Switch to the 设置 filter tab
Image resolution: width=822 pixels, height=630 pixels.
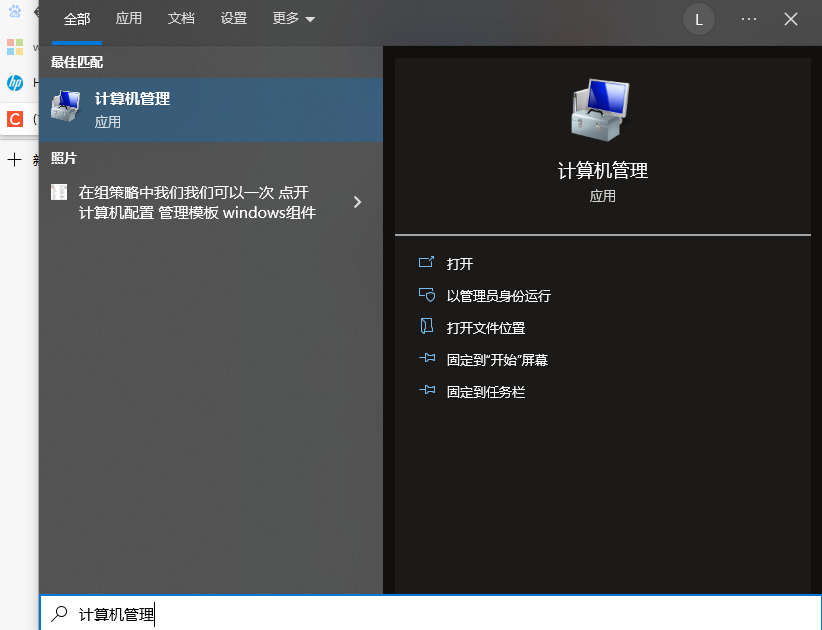[233, 18]
